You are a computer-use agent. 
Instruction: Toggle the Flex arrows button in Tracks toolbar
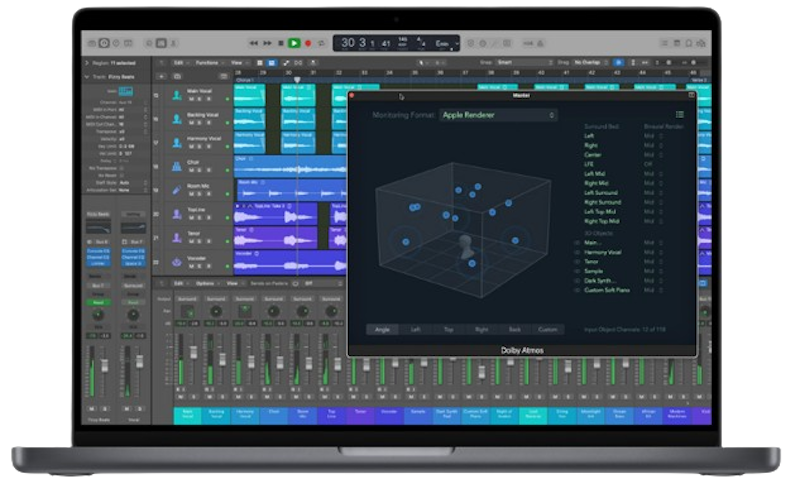point(299,63)
